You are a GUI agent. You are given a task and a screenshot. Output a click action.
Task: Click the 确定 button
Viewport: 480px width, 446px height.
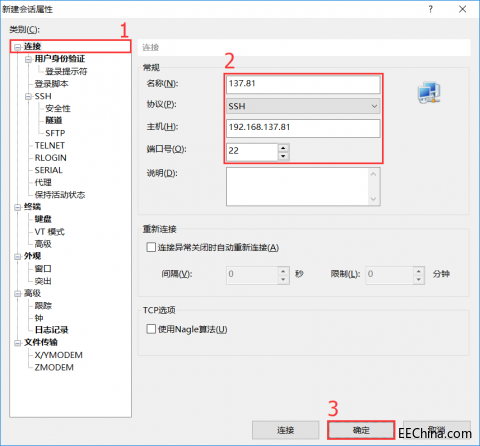click(361, 430)
